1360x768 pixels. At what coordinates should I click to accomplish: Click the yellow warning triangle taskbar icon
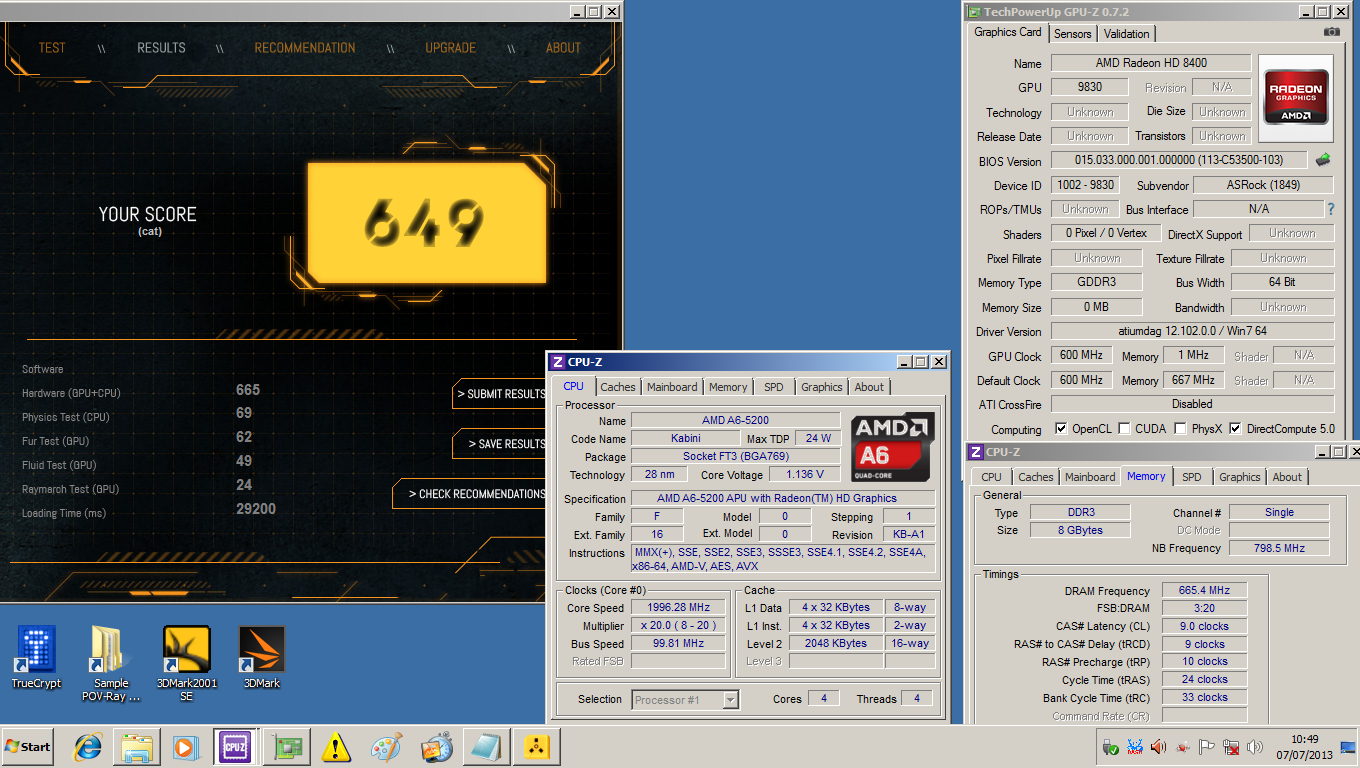pyautogui.click(x=336, y=747)
